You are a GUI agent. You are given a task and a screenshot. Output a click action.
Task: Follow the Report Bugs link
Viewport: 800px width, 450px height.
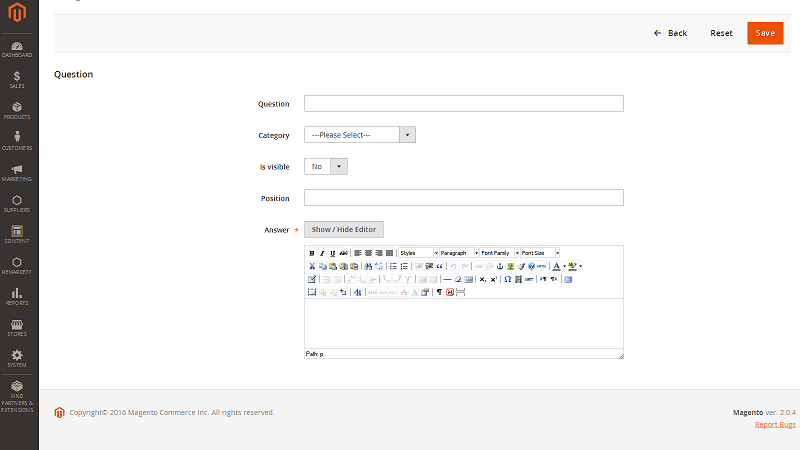775,425
